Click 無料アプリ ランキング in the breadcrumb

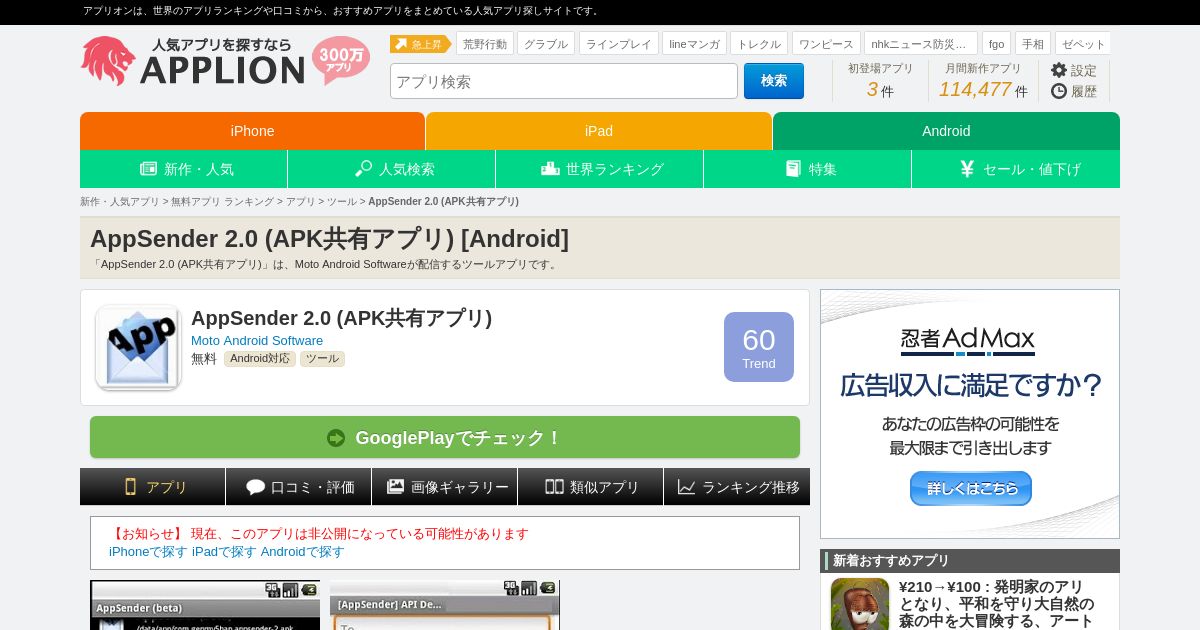click(222, 201)
